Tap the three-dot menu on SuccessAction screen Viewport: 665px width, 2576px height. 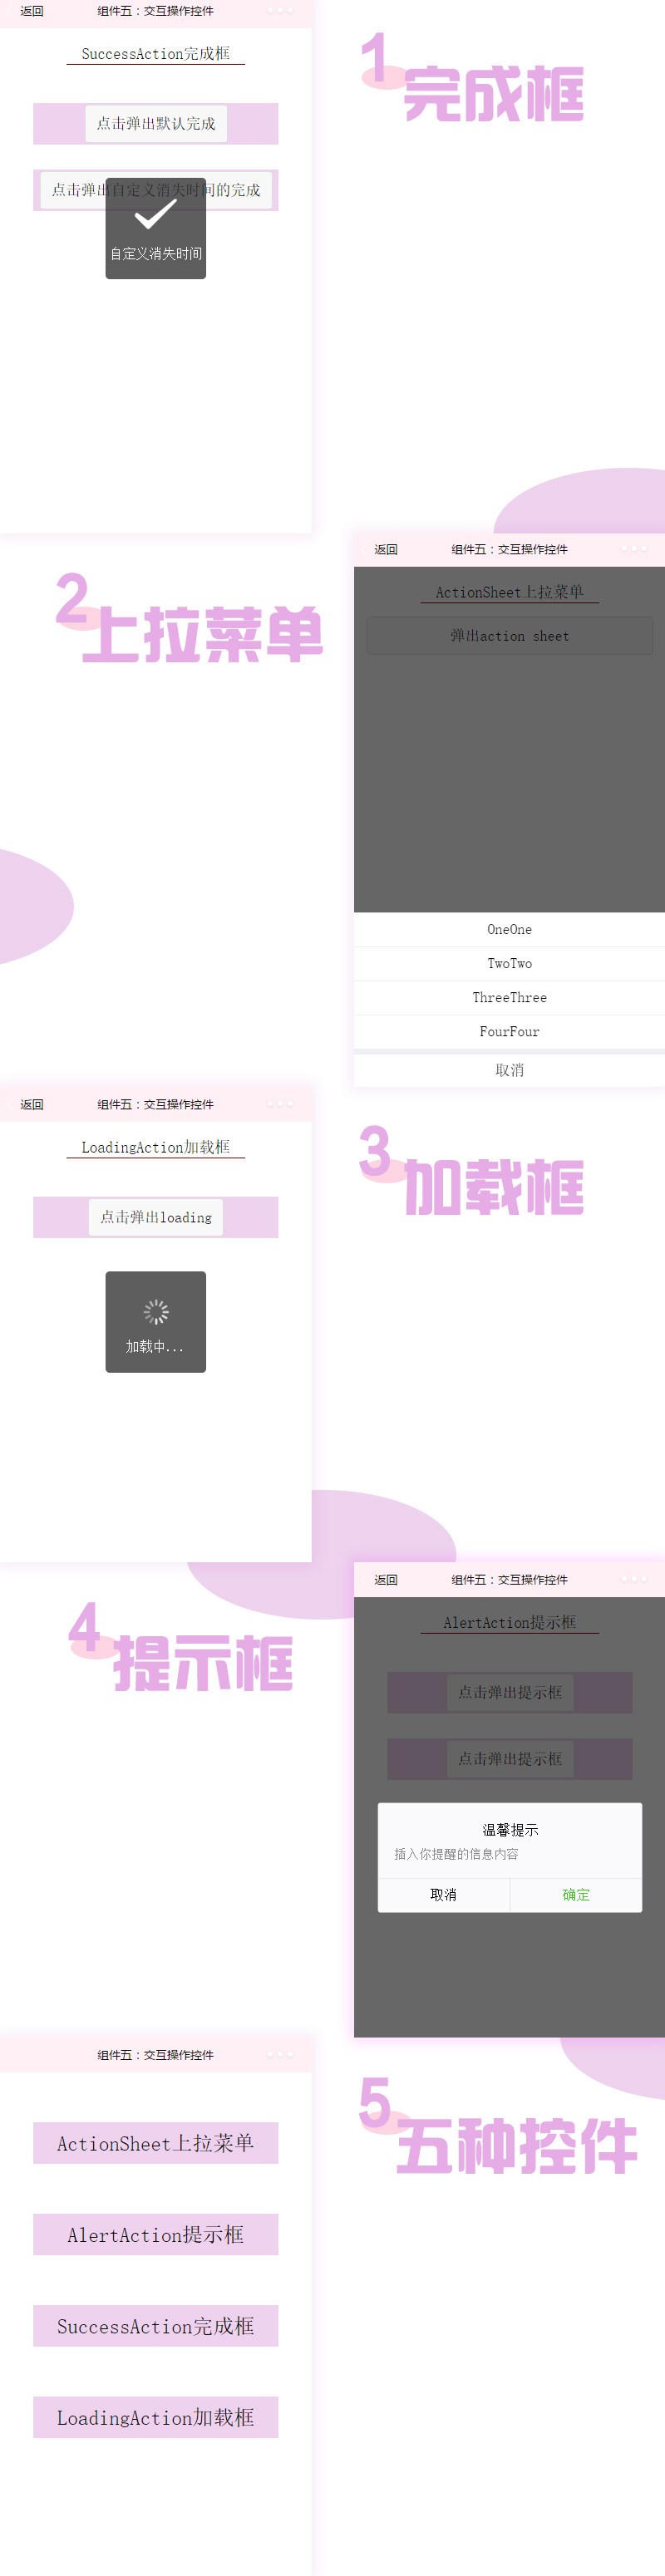[280, 11]
